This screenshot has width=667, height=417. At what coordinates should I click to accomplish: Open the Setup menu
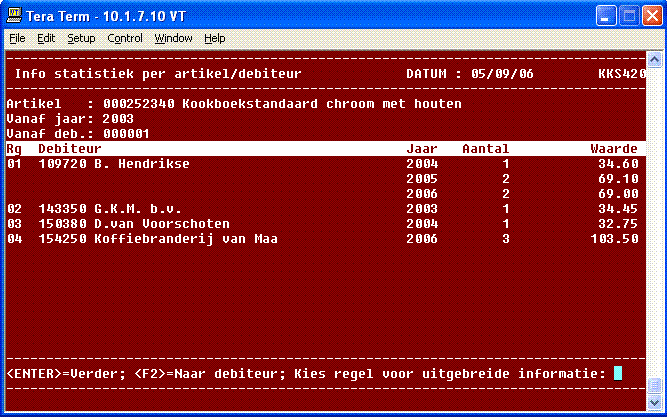(x=81, y=38)
